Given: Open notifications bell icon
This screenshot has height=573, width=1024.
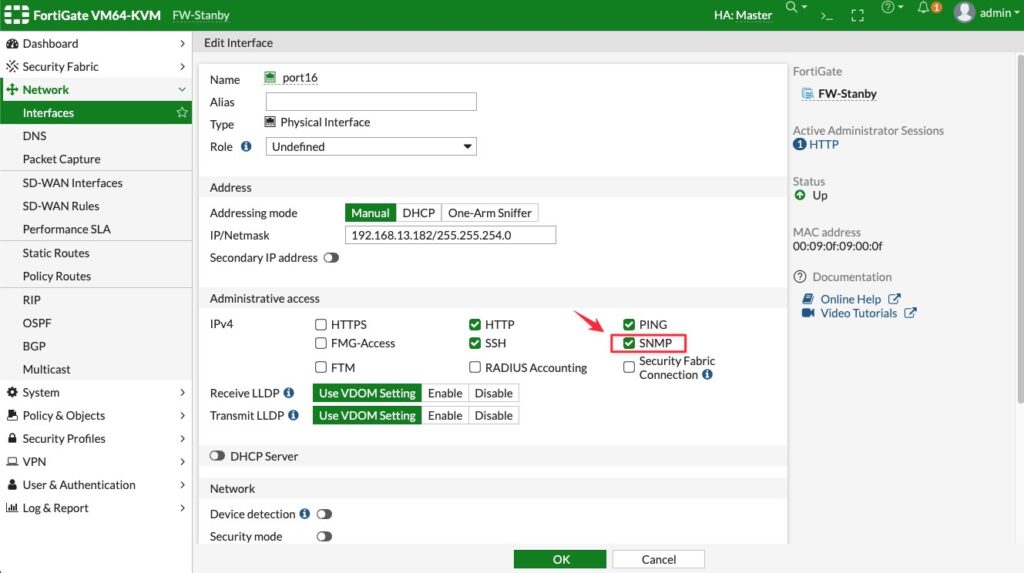Looking at the screenshot, I should [x=923, y=7].
